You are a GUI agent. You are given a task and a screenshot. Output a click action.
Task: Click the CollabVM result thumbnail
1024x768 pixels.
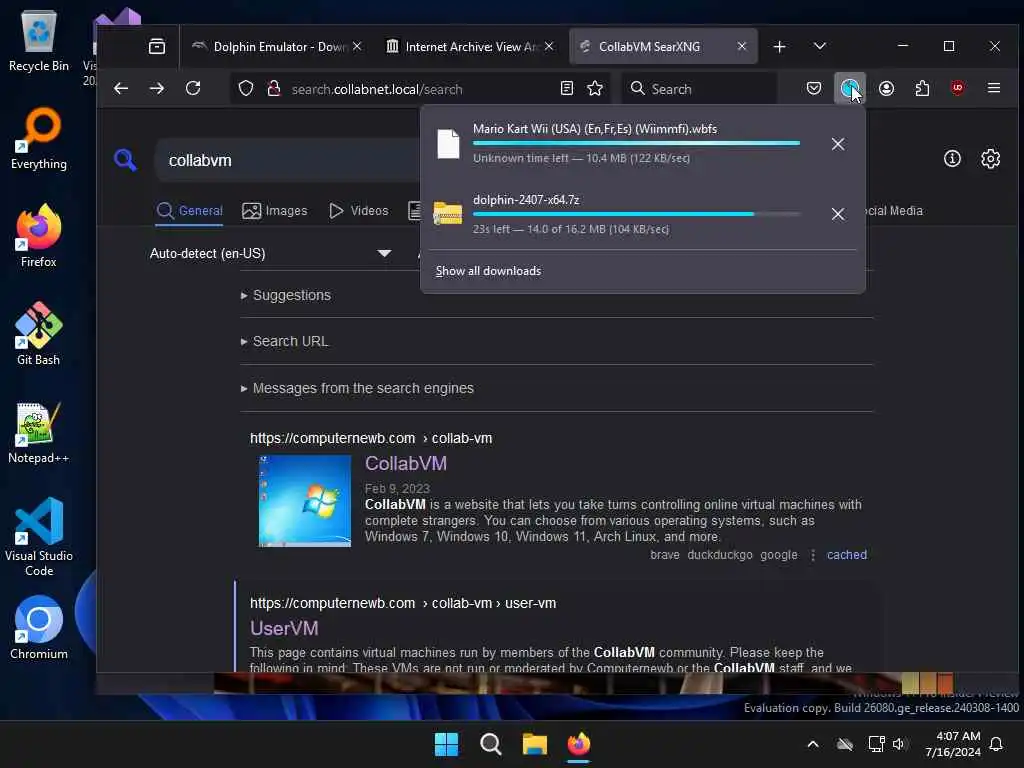tap(305, 501)
